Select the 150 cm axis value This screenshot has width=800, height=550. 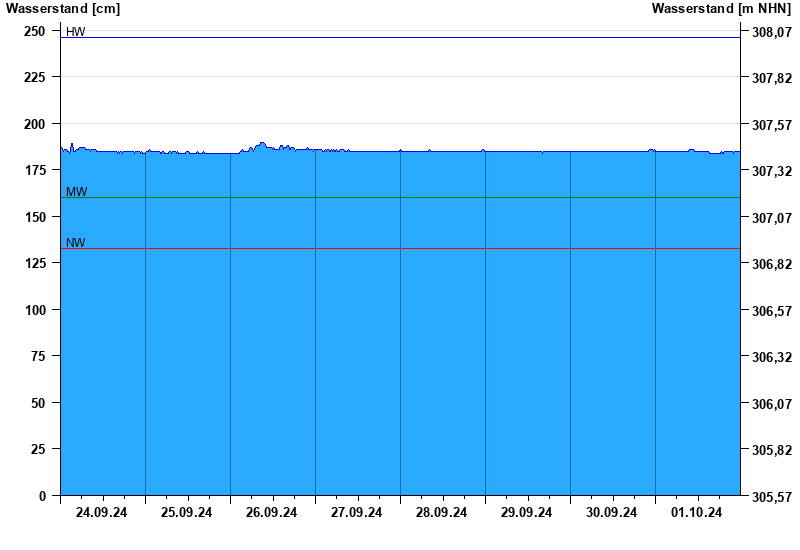(35, 217)
